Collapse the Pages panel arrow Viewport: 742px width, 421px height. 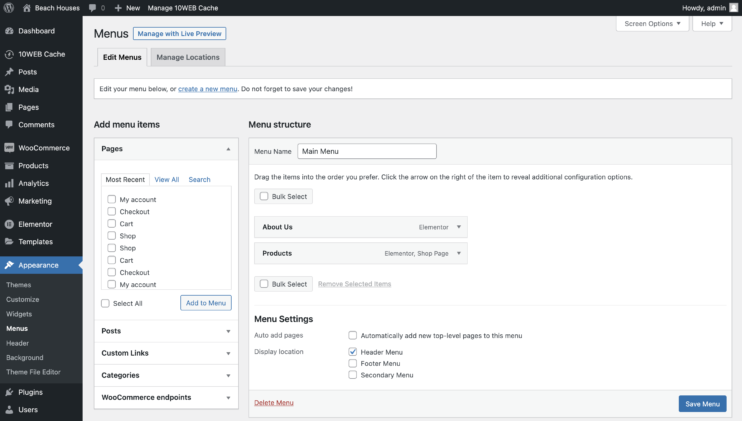tap(228, 149)
